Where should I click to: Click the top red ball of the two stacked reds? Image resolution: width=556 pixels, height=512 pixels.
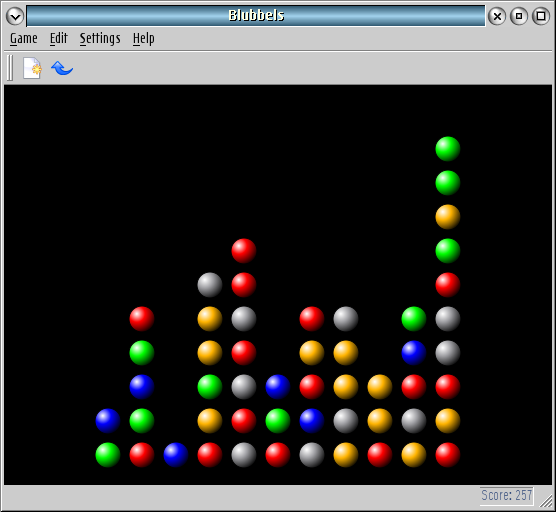point(244,251)
